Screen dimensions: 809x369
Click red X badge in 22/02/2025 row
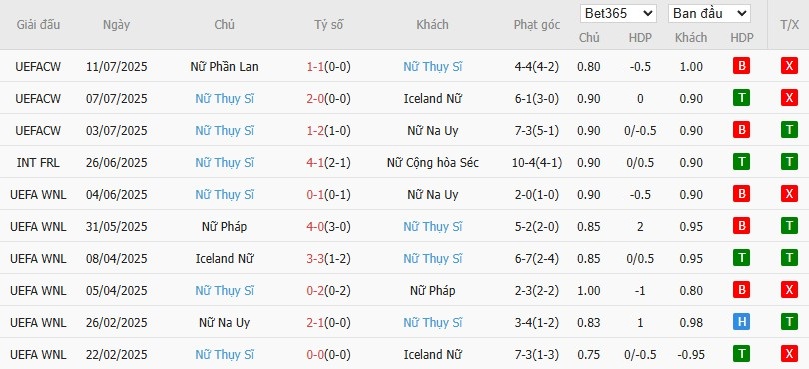(x=789, y=354)
